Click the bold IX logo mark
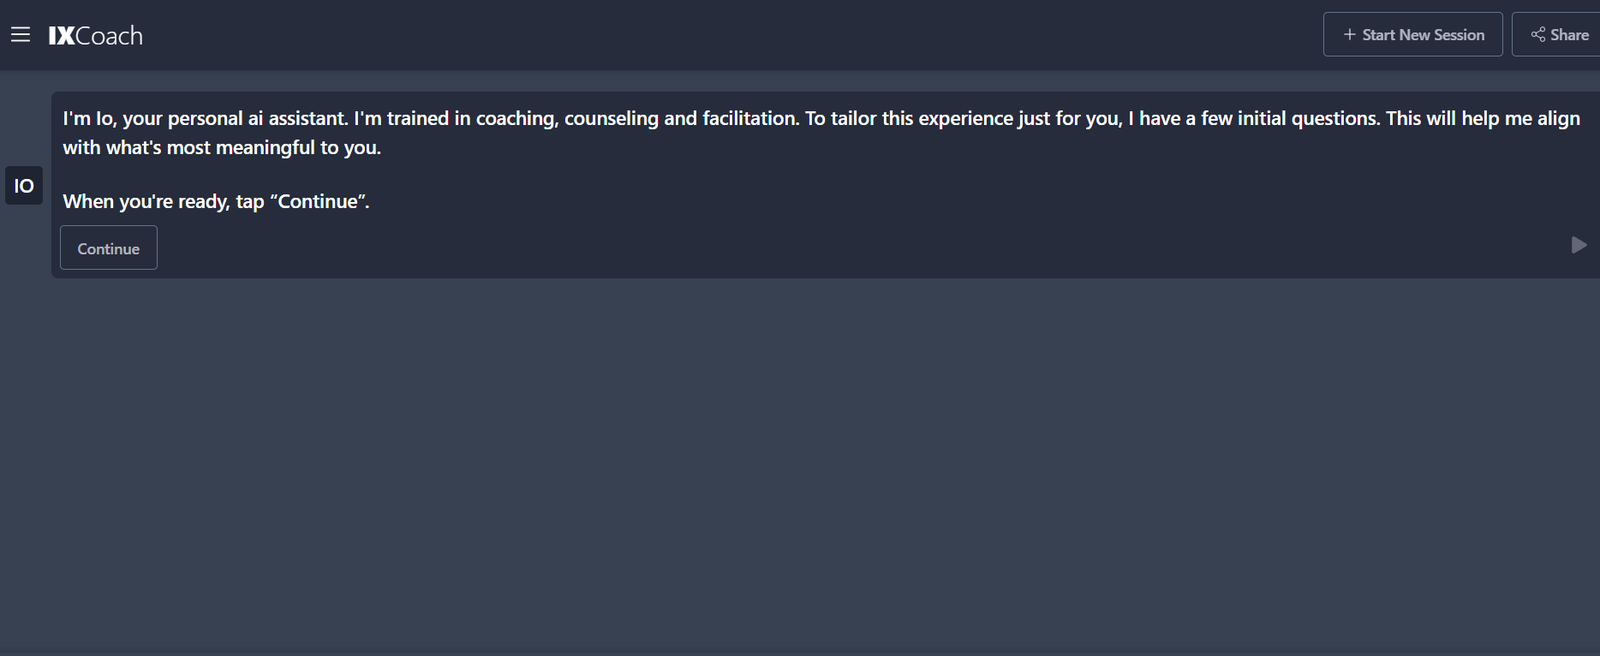The image size is (1600, 656). point(61,36)
